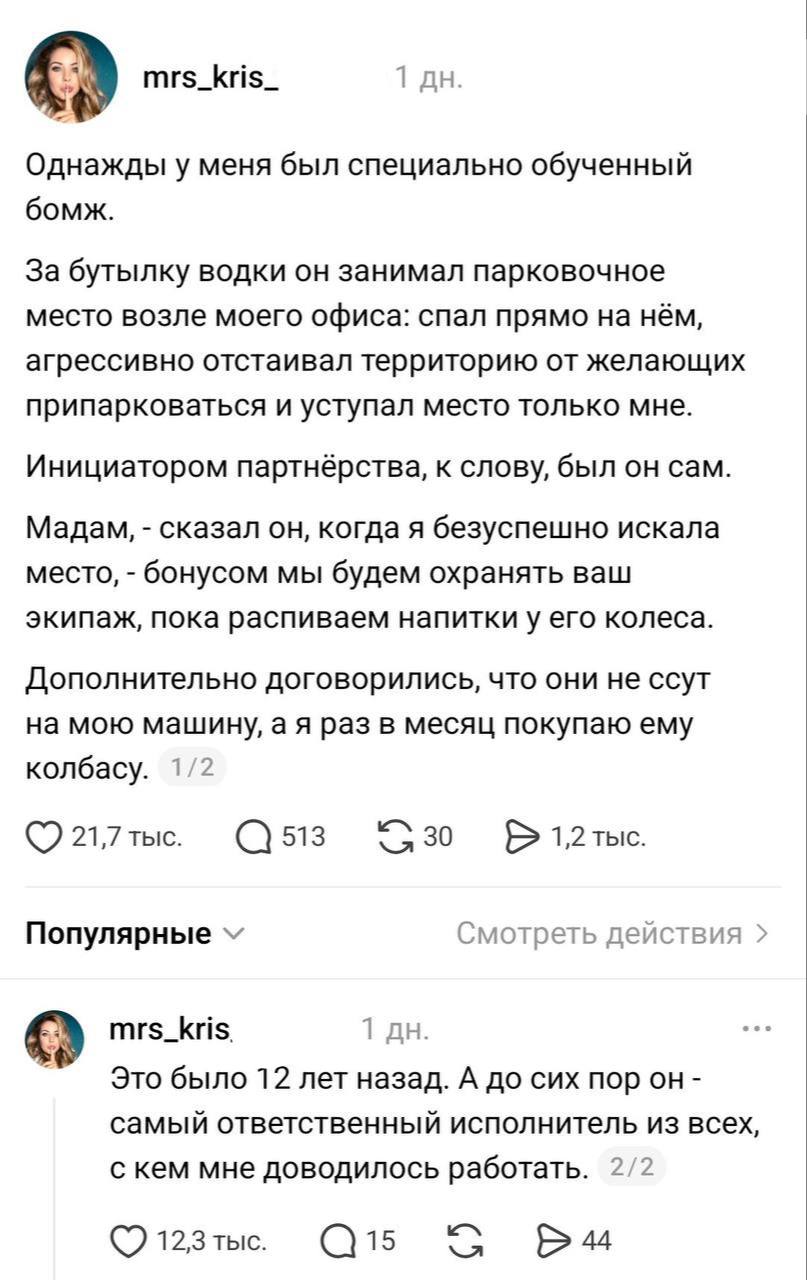Share the reply via send icon
The image size is (807, 1280).
[x=553, y=1242]
